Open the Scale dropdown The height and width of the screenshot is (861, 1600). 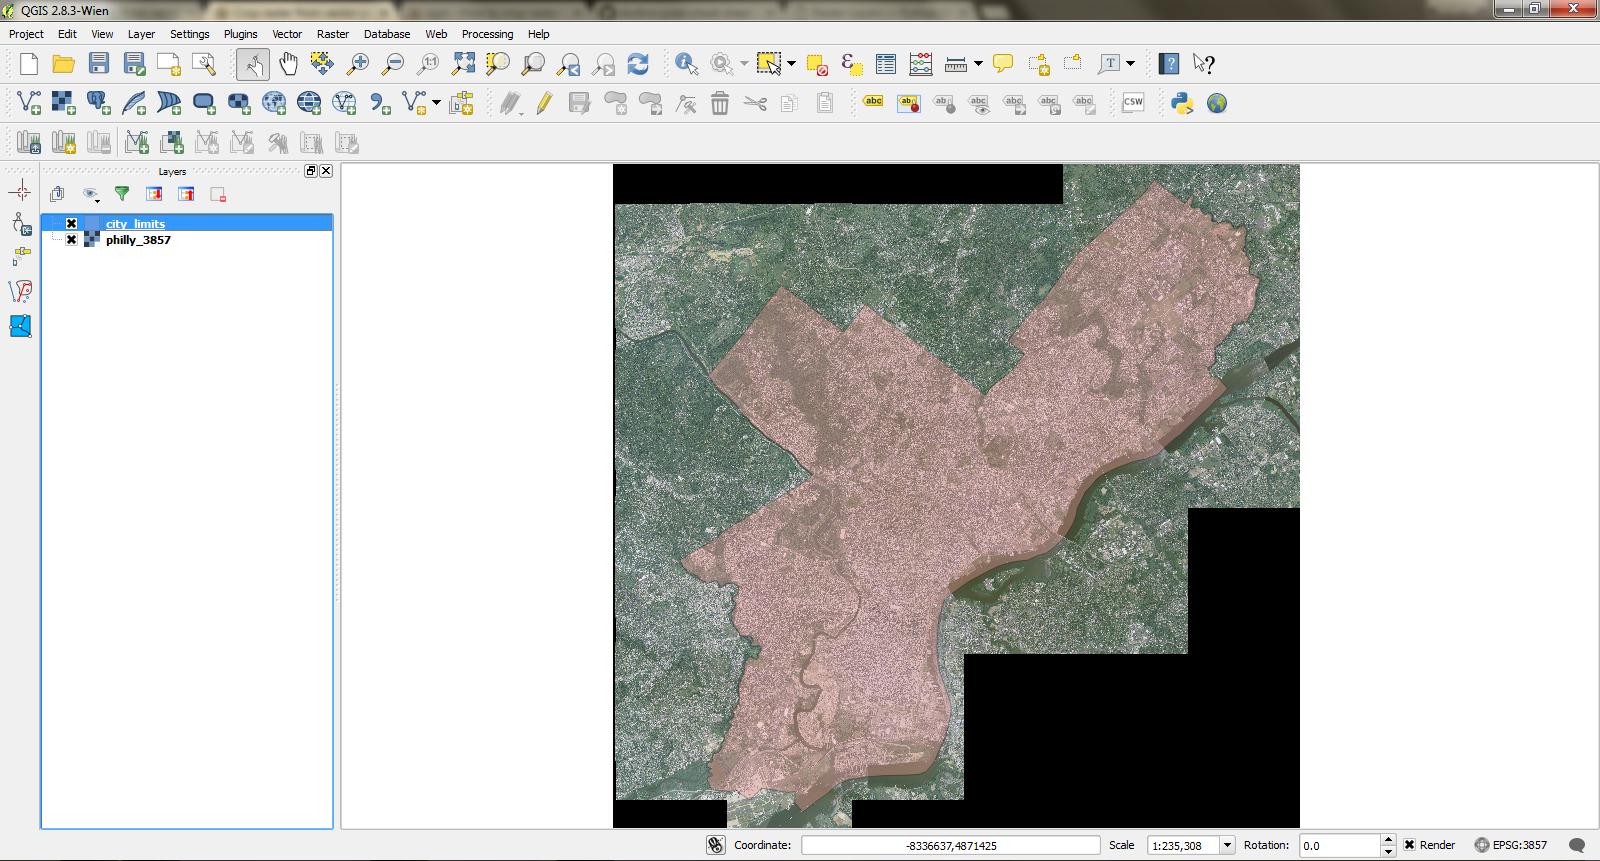[1227, 845]
